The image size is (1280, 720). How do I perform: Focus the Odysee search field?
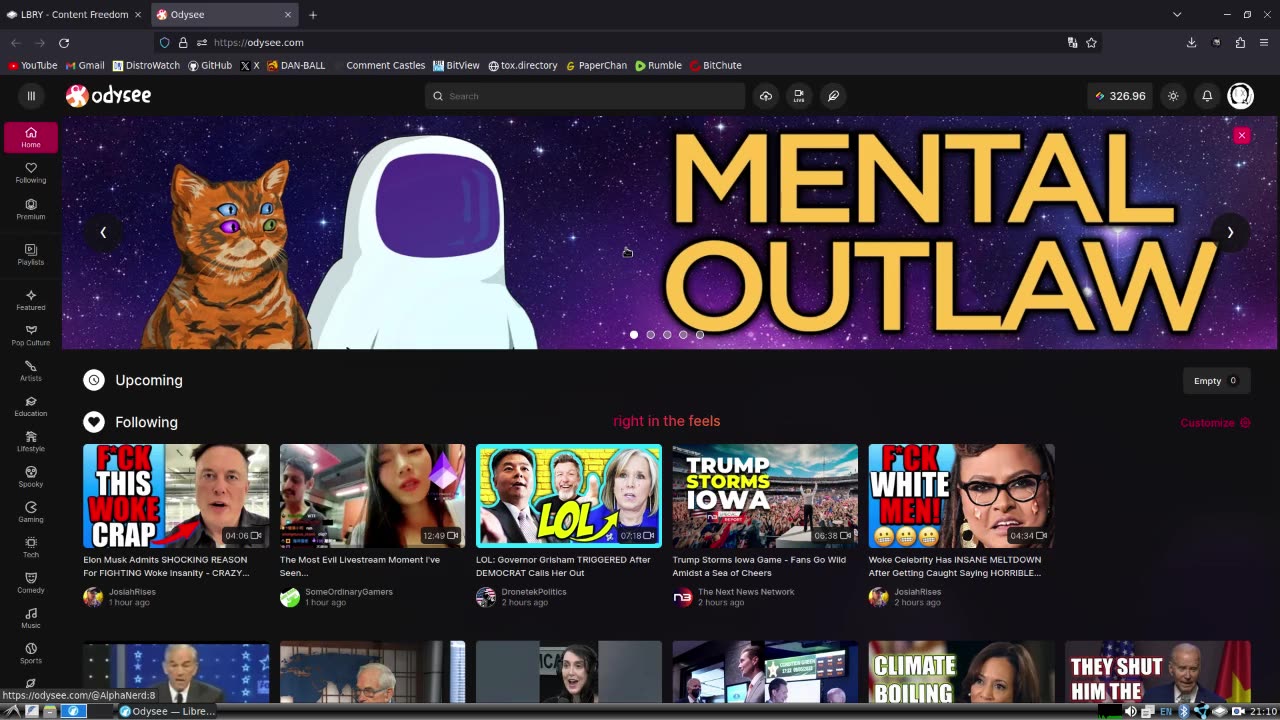[x=585, y=96]
